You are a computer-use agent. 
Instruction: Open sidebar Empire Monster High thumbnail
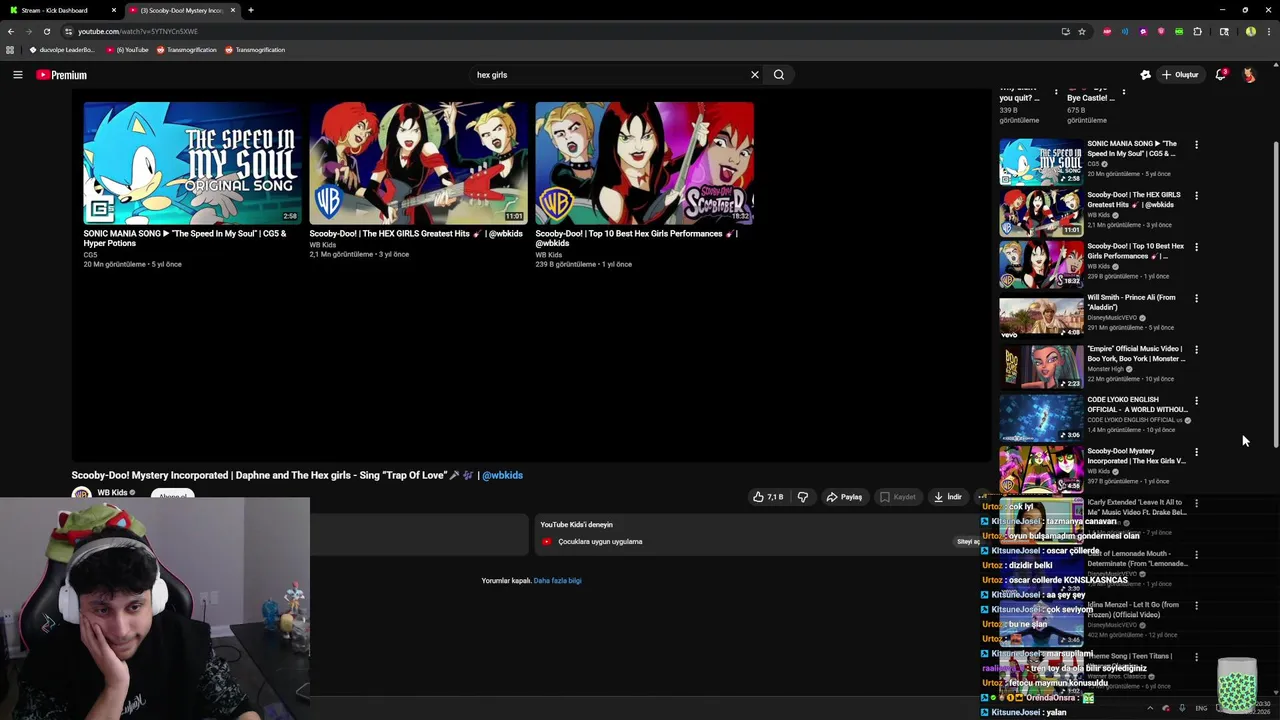click(1041, 367)
